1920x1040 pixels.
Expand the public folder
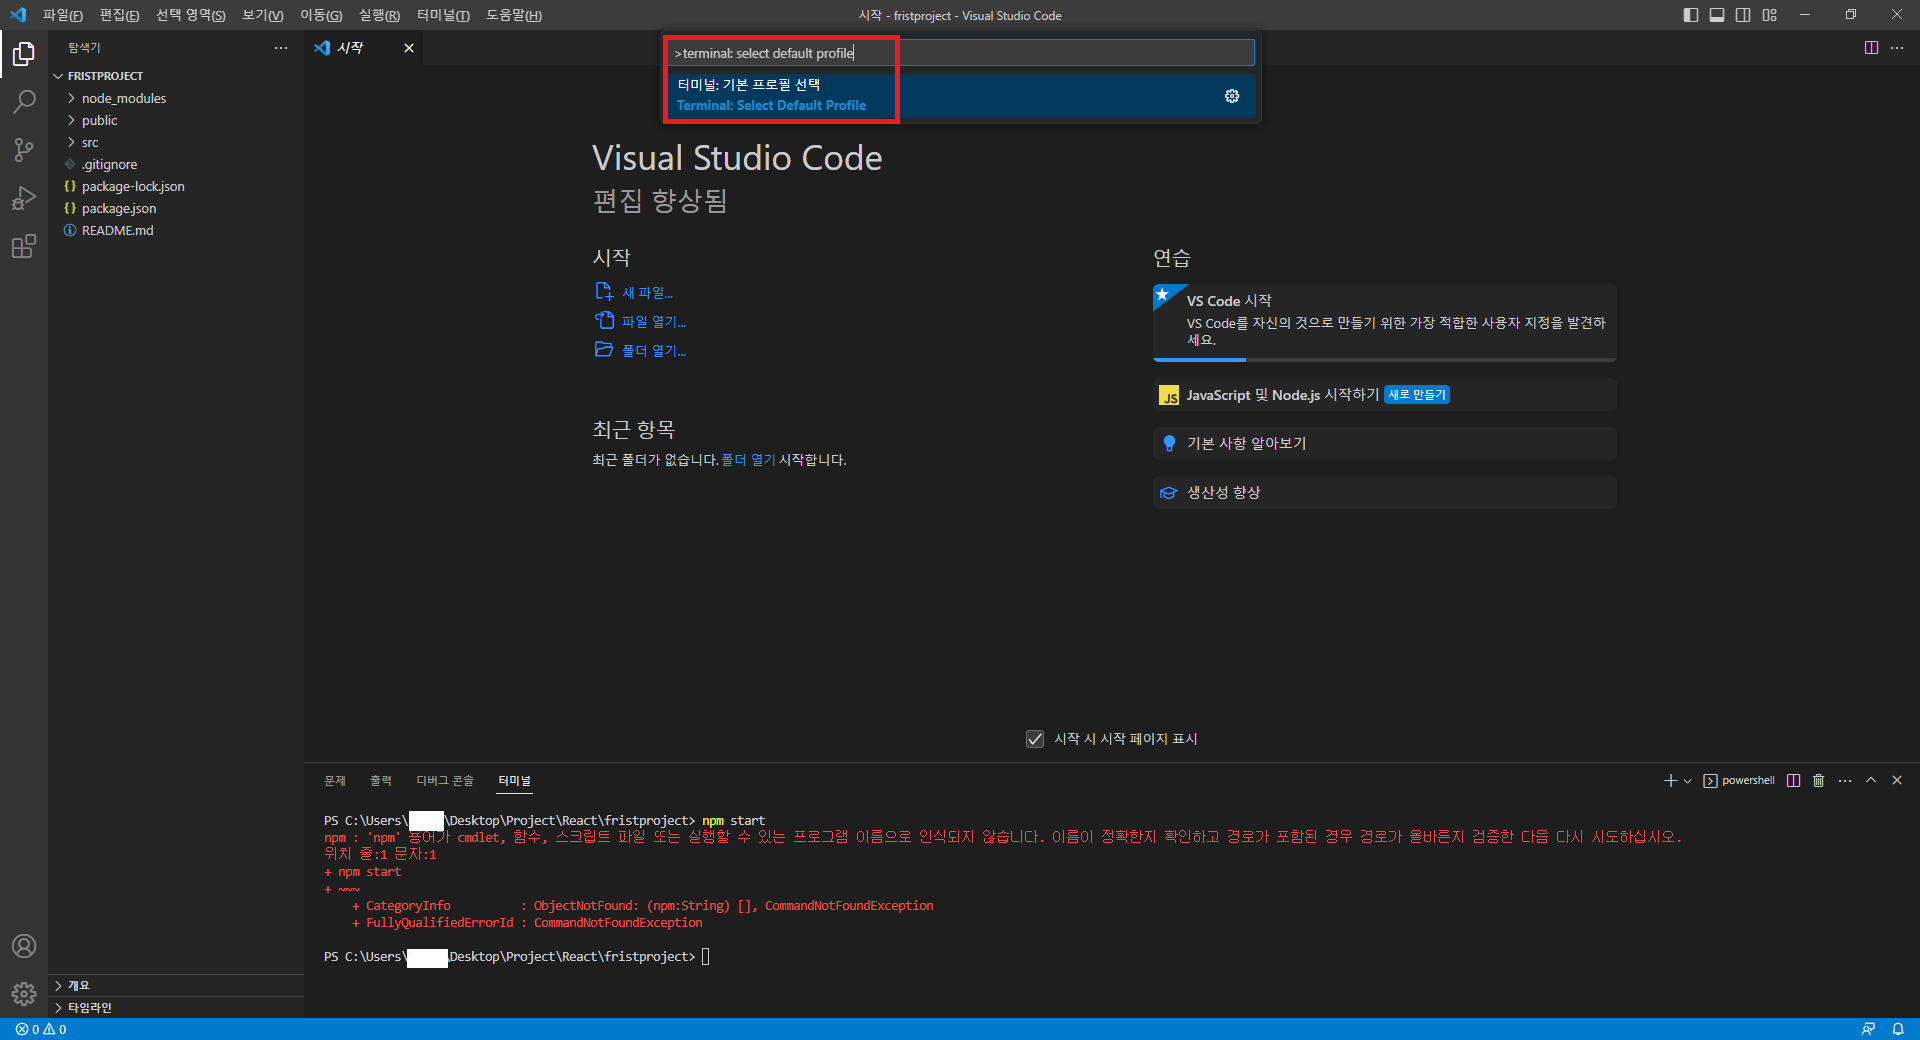coord(176,120)
